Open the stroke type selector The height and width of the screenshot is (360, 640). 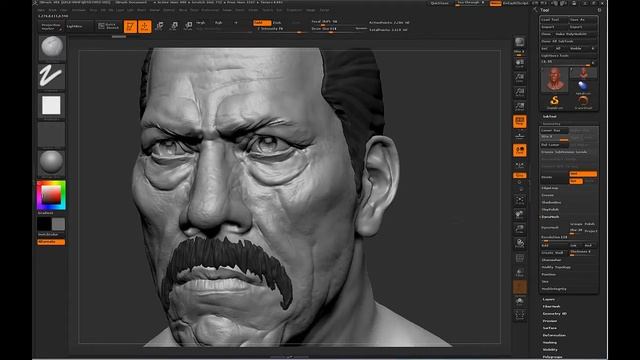[x=51, y=76]
